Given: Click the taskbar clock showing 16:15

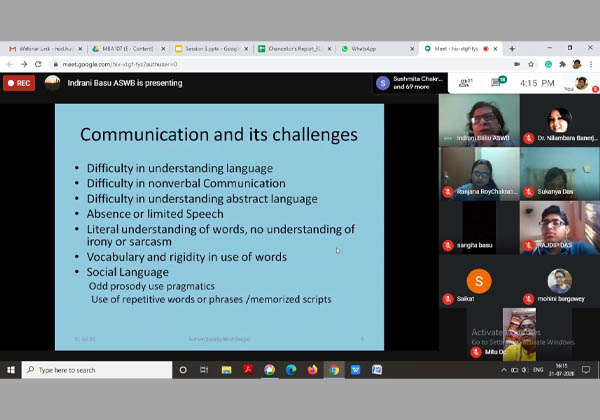Looking at the screenshot, I should point(561,370).
